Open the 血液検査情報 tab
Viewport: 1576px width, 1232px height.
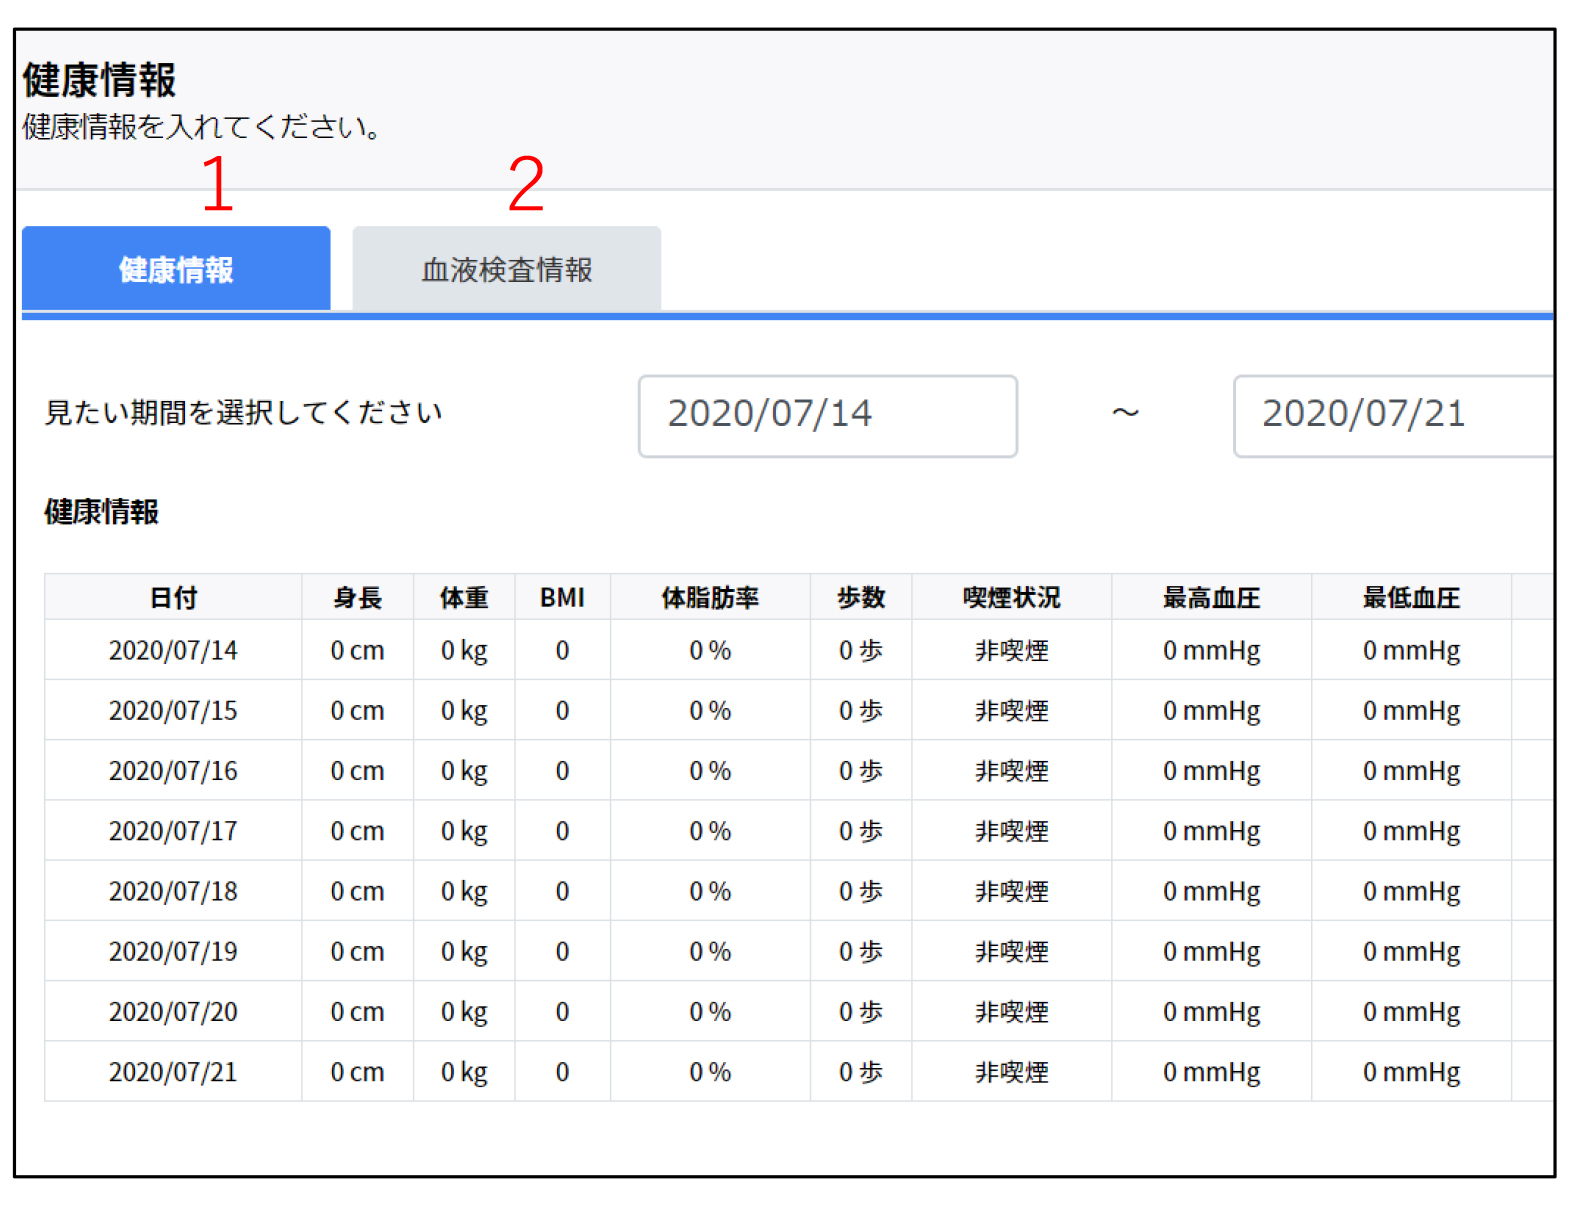pos(507,268)
